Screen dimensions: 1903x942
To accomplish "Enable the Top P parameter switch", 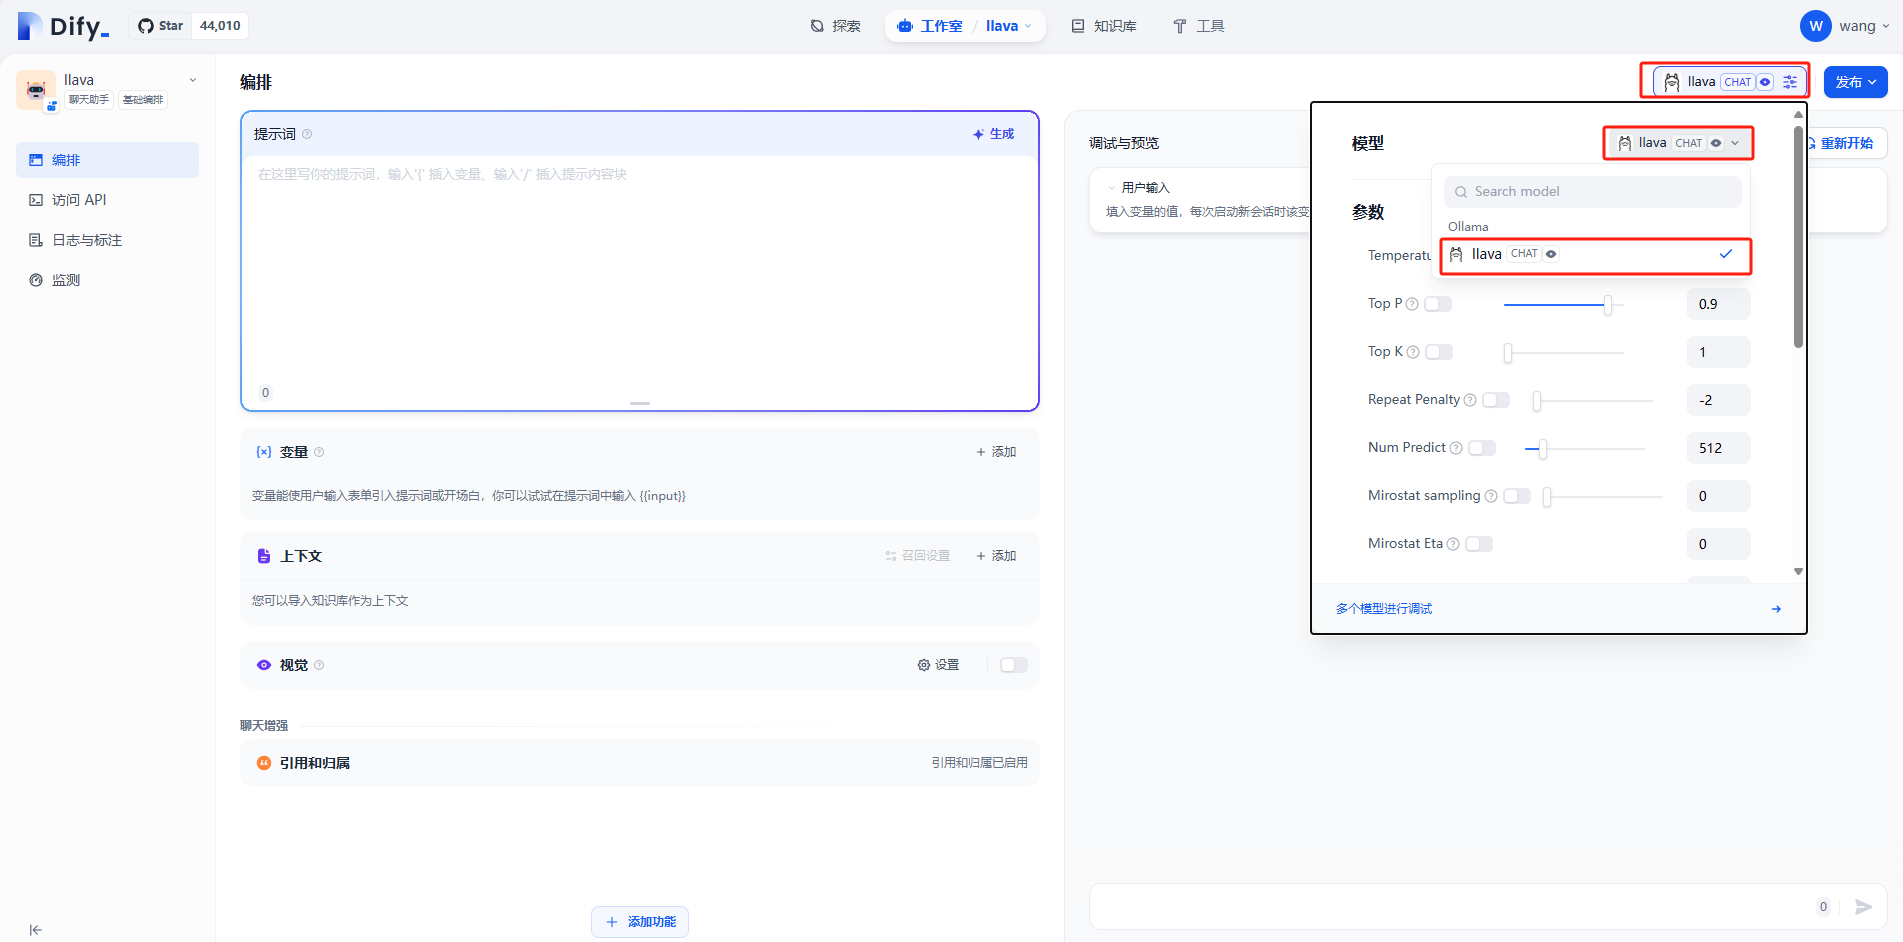I will pyautogui.click(x=1438, y=304).
